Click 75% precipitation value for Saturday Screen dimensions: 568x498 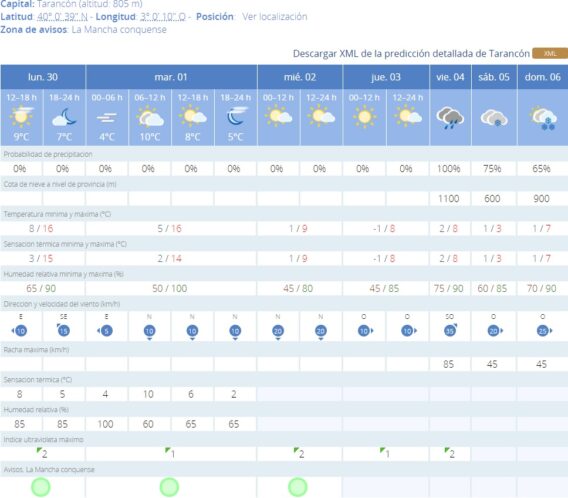point(492,169)
